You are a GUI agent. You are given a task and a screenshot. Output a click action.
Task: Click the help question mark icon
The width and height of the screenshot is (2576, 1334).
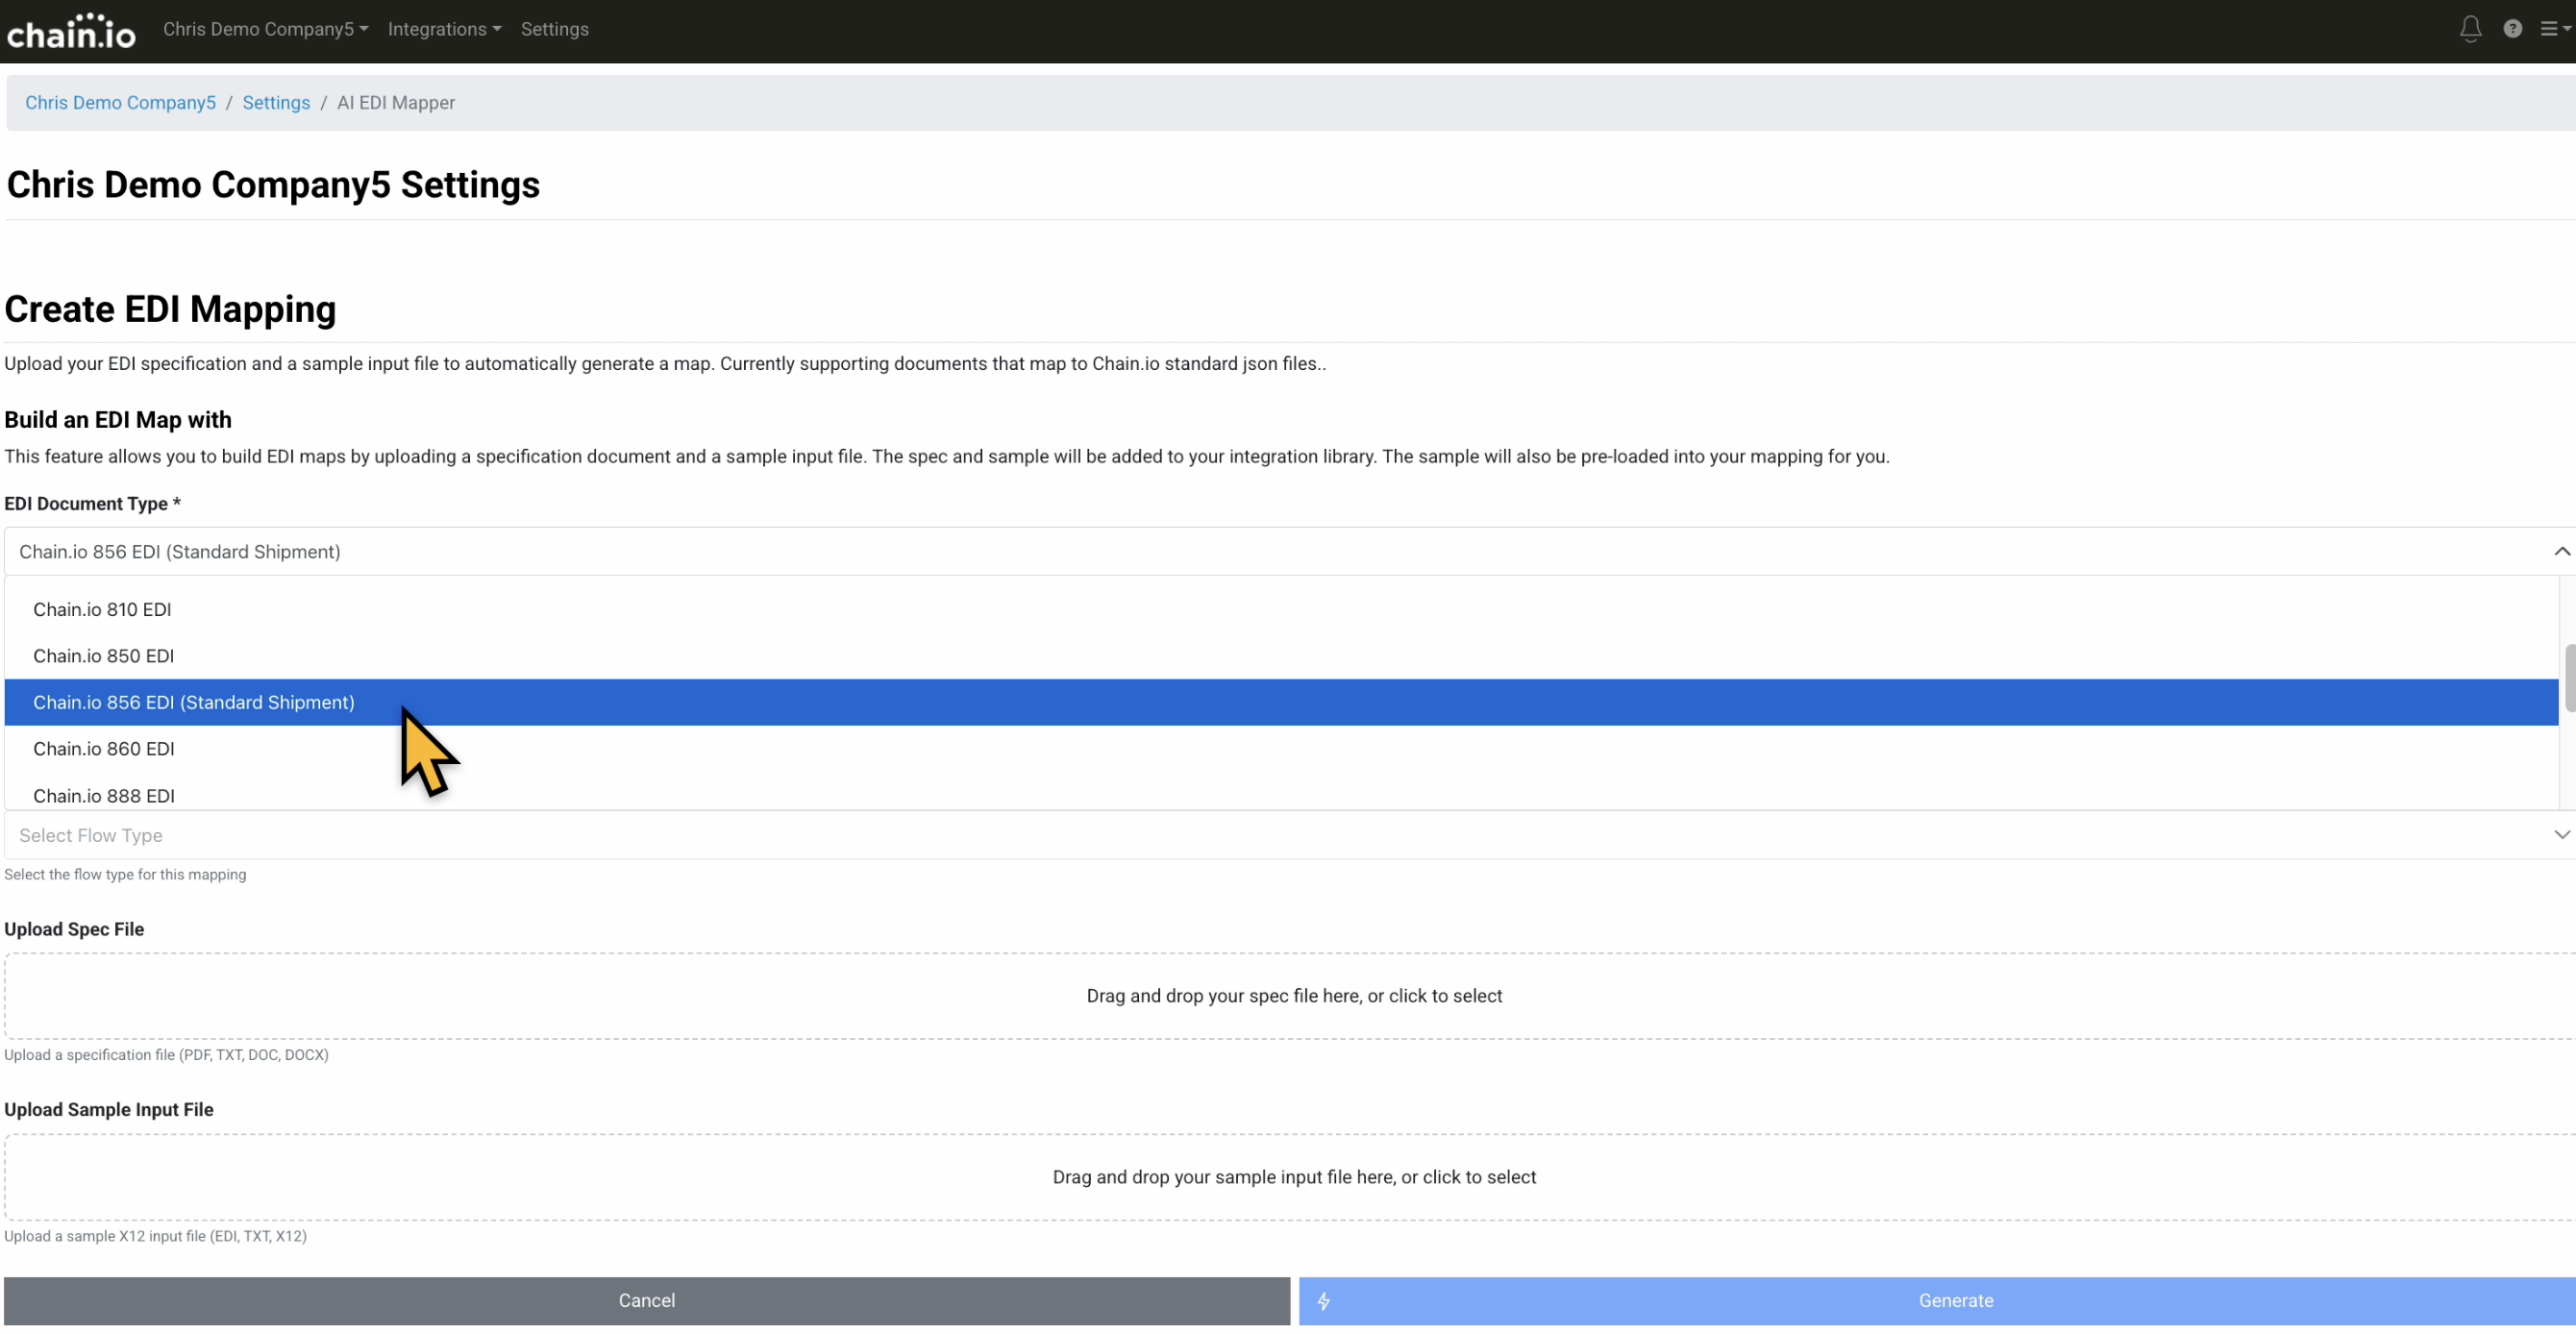(x=2511, y=29)
